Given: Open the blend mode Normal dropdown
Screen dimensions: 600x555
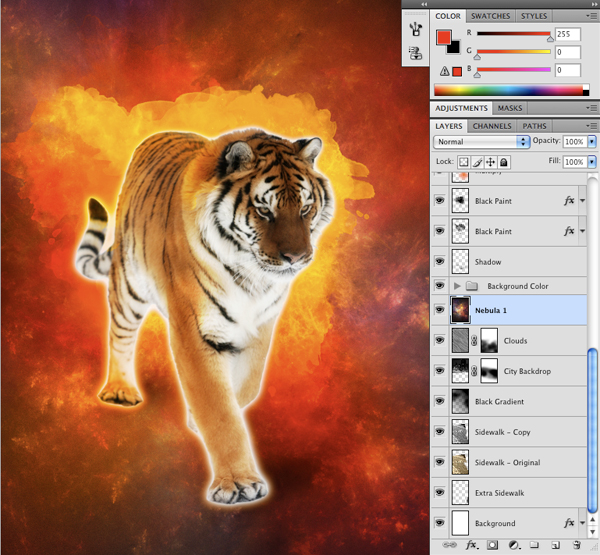Looking at the screenshot, I should [x=481, y=142].
